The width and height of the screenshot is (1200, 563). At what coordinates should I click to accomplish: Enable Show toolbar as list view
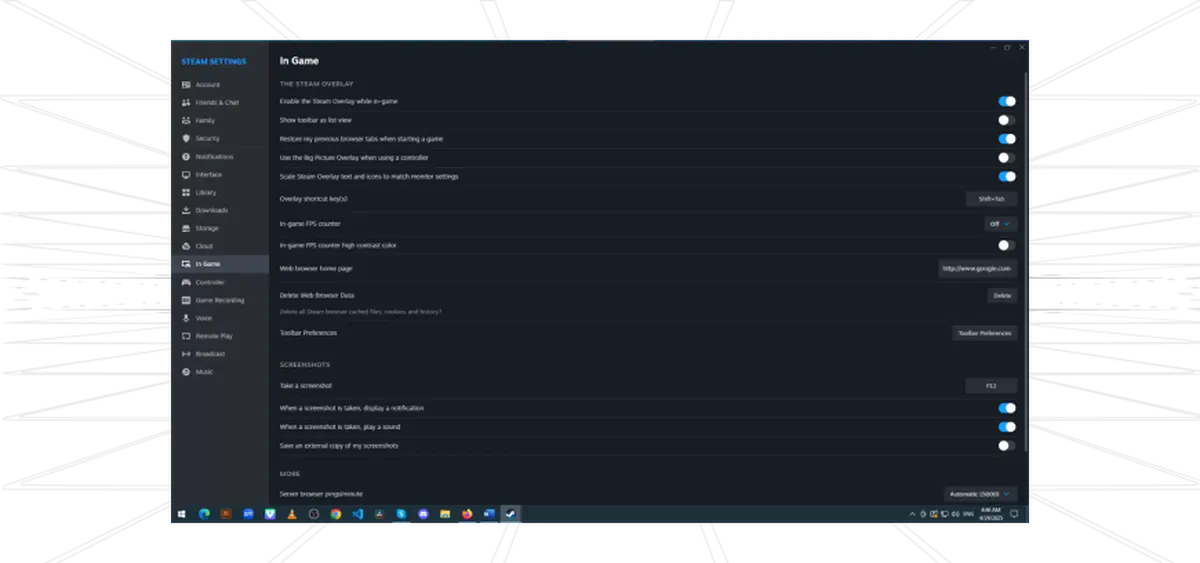click(1007, 120)
